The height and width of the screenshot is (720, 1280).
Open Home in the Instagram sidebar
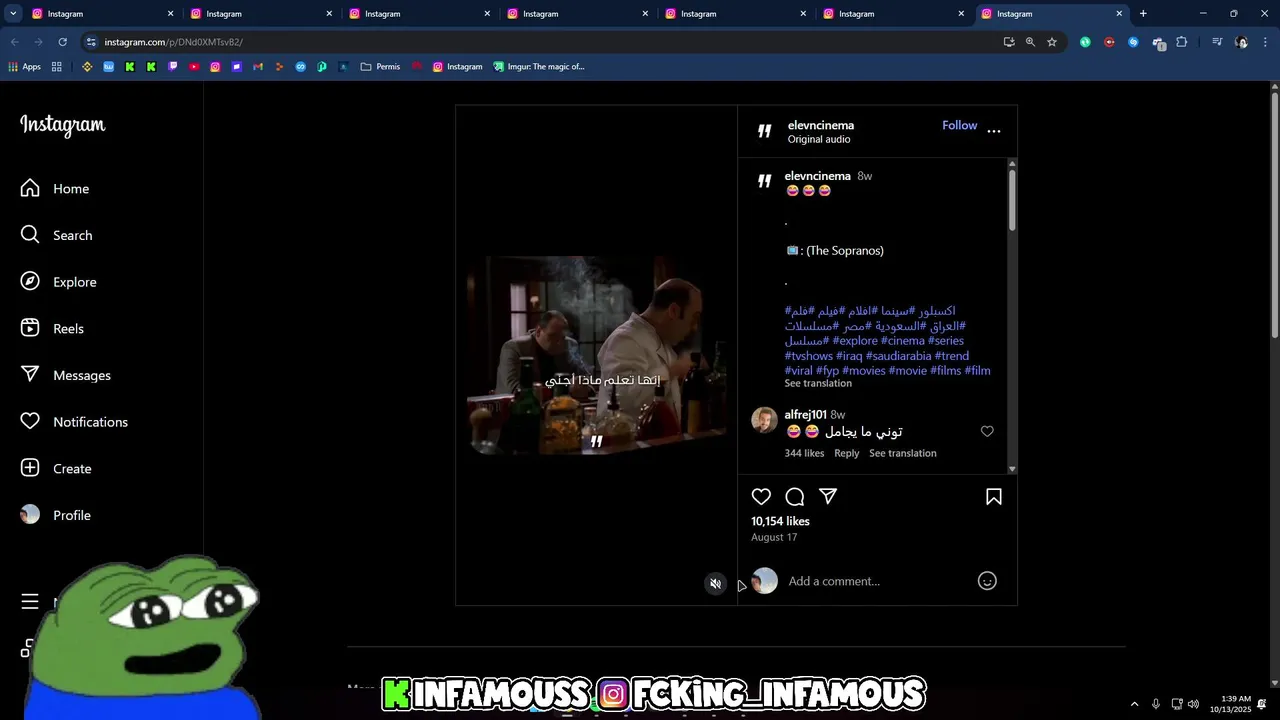(x=55, y=188)
